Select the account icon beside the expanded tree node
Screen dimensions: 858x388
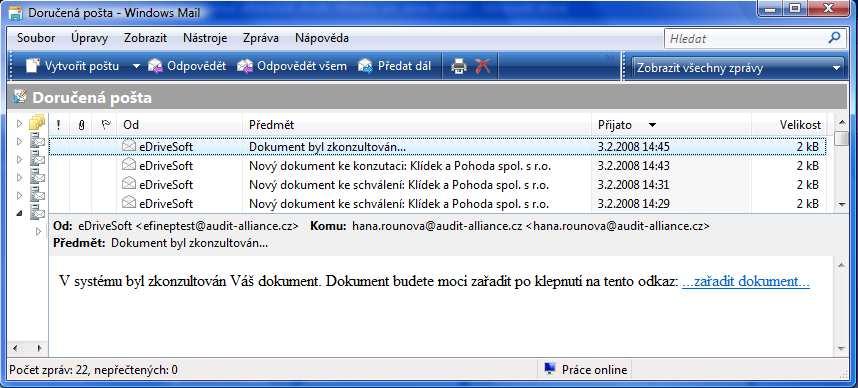click(x=37, y=213)
